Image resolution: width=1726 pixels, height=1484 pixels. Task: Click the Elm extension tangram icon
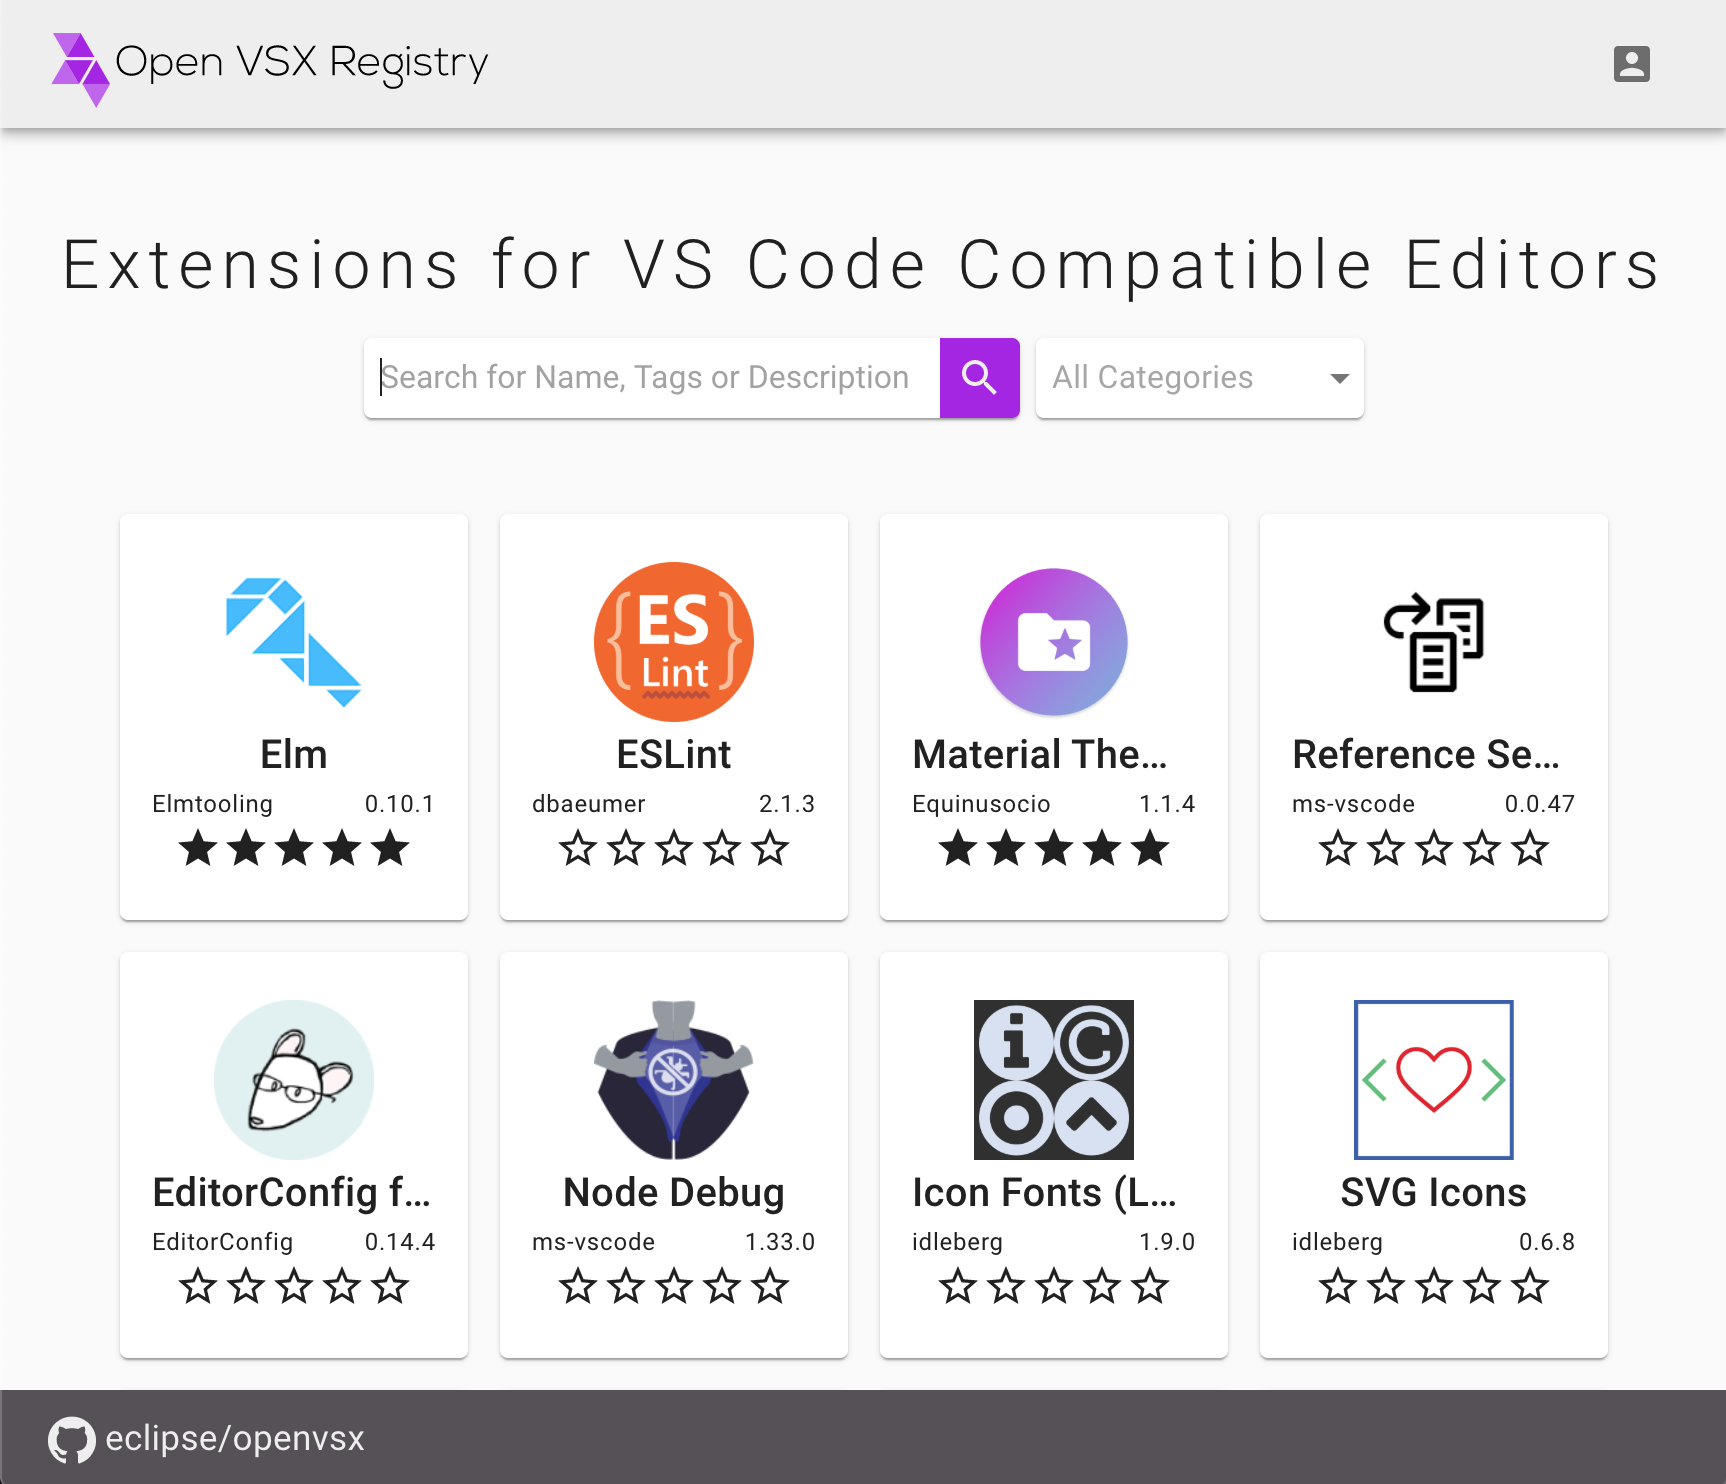click(293, 641)
